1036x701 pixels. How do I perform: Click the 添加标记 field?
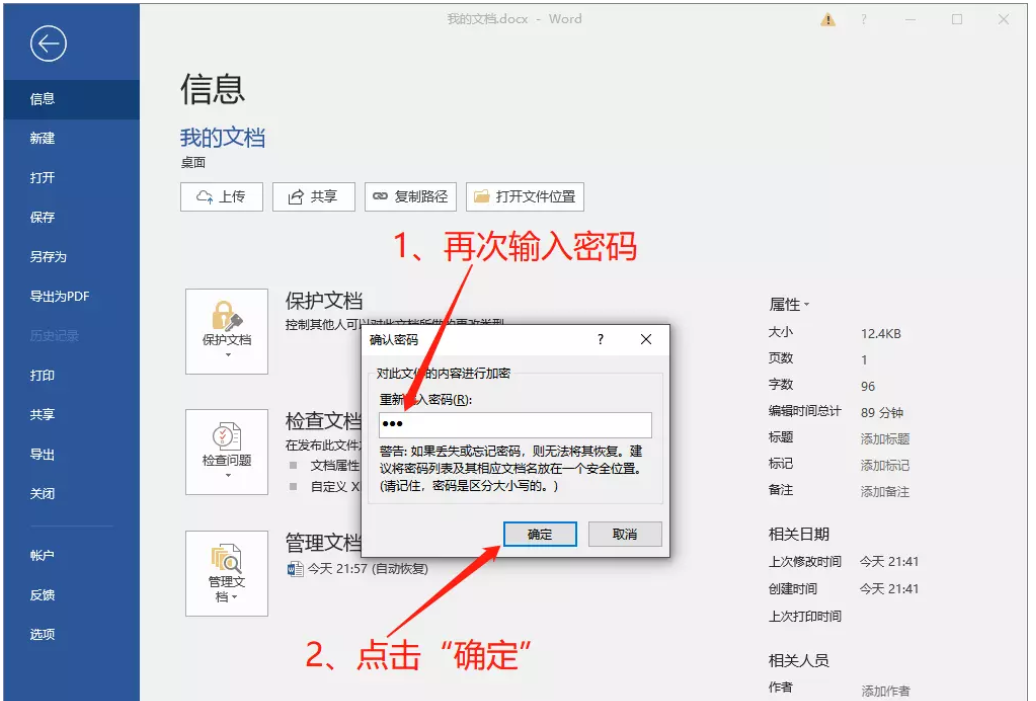(885, 465)
